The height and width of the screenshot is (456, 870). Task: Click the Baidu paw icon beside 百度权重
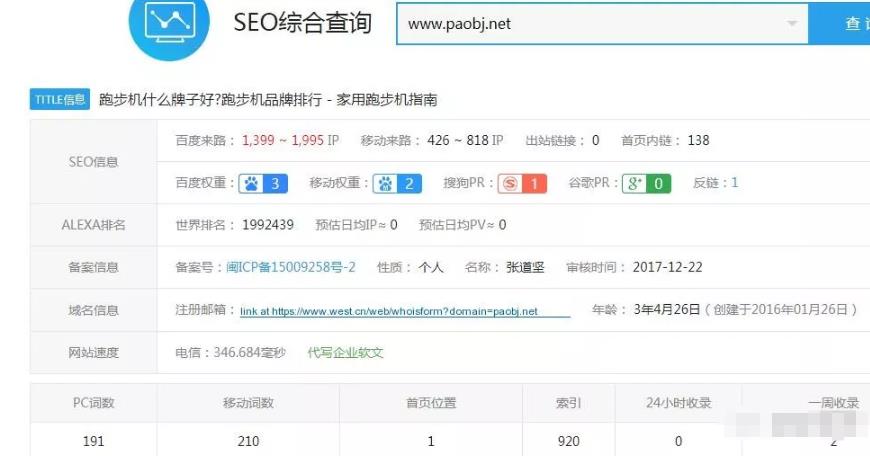pyautogui.click(x=251, y=184)
